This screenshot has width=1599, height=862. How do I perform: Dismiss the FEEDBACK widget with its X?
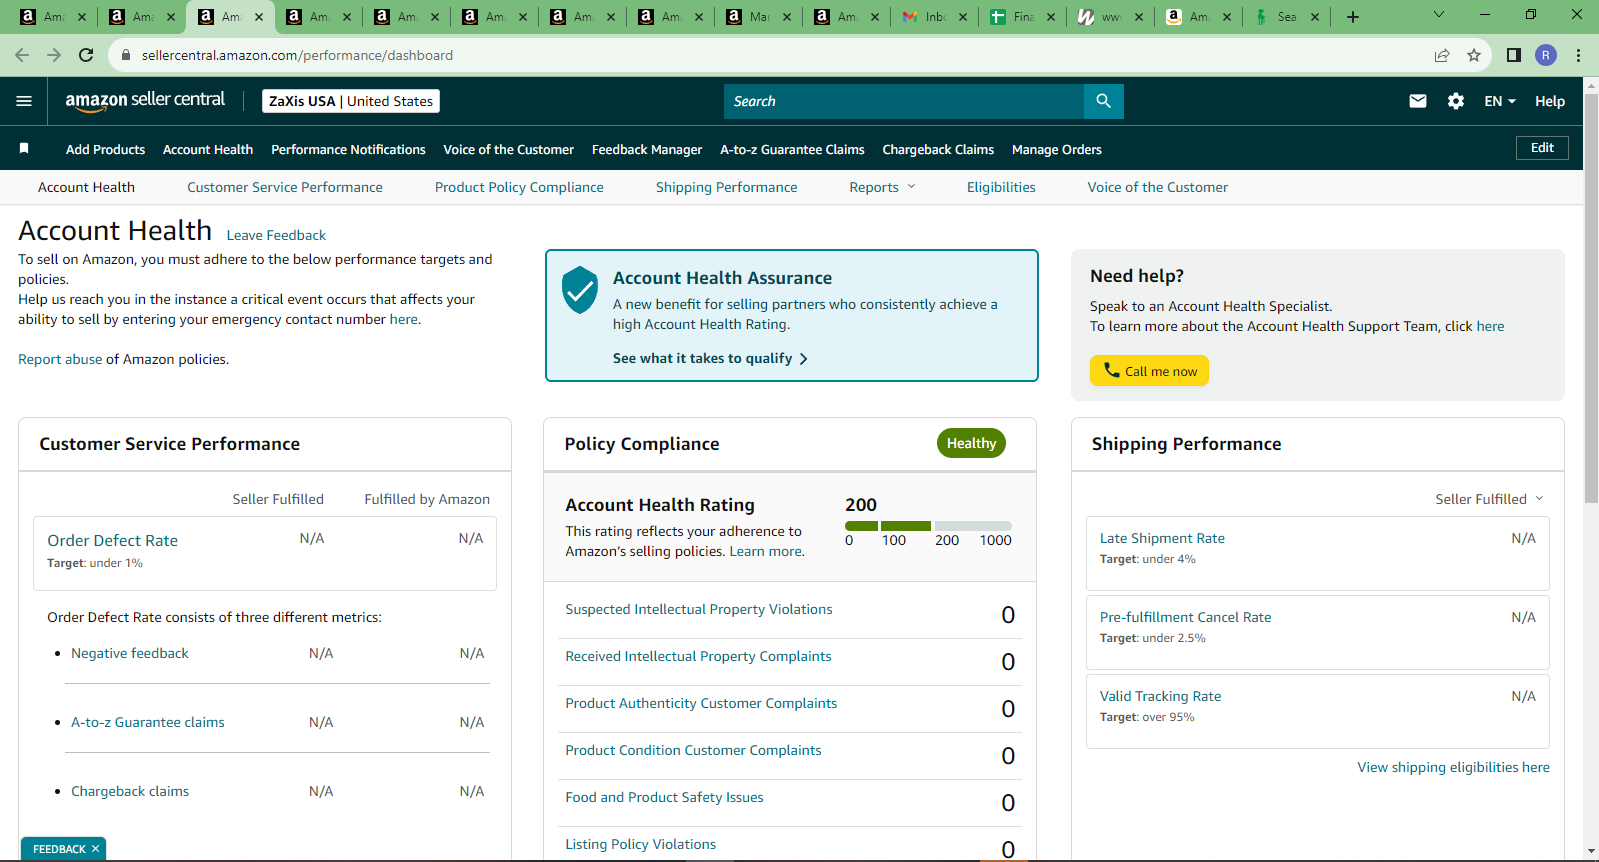pyautogui.click(x=95, y=849)
